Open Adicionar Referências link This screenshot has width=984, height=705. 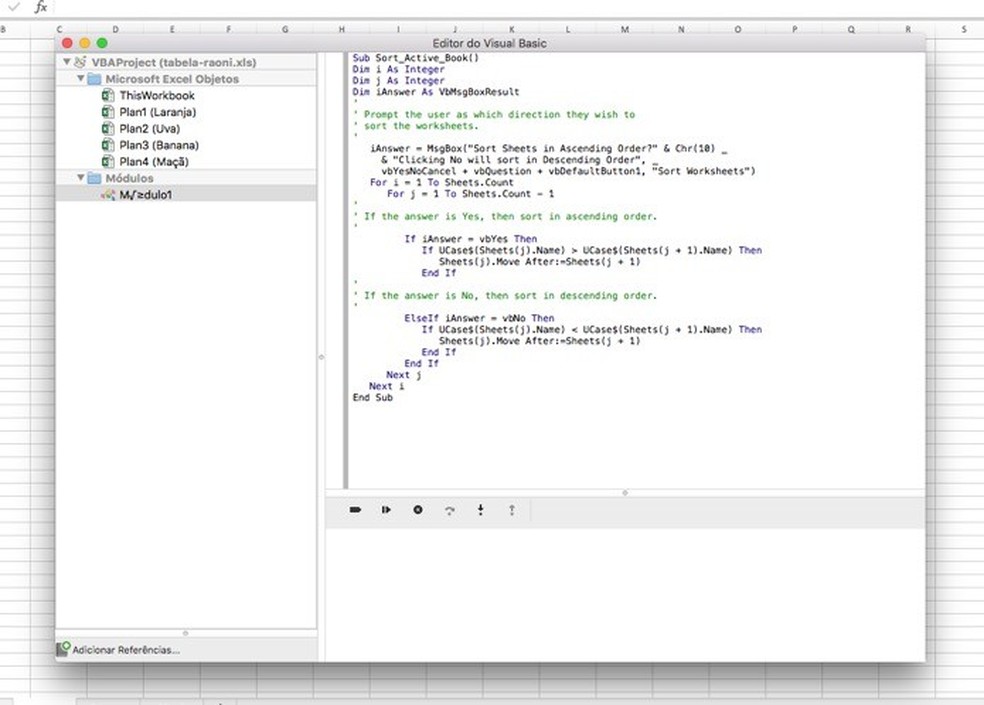pyautogui.click(x=126, y=650)
